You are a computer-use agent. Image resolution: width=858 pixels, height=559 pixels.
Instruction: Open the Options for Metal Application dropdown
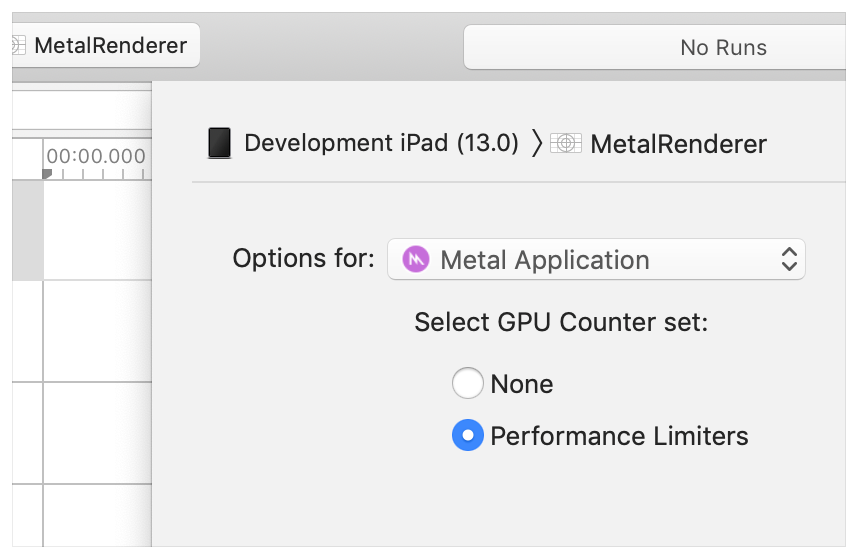click(x=596, y=260)
